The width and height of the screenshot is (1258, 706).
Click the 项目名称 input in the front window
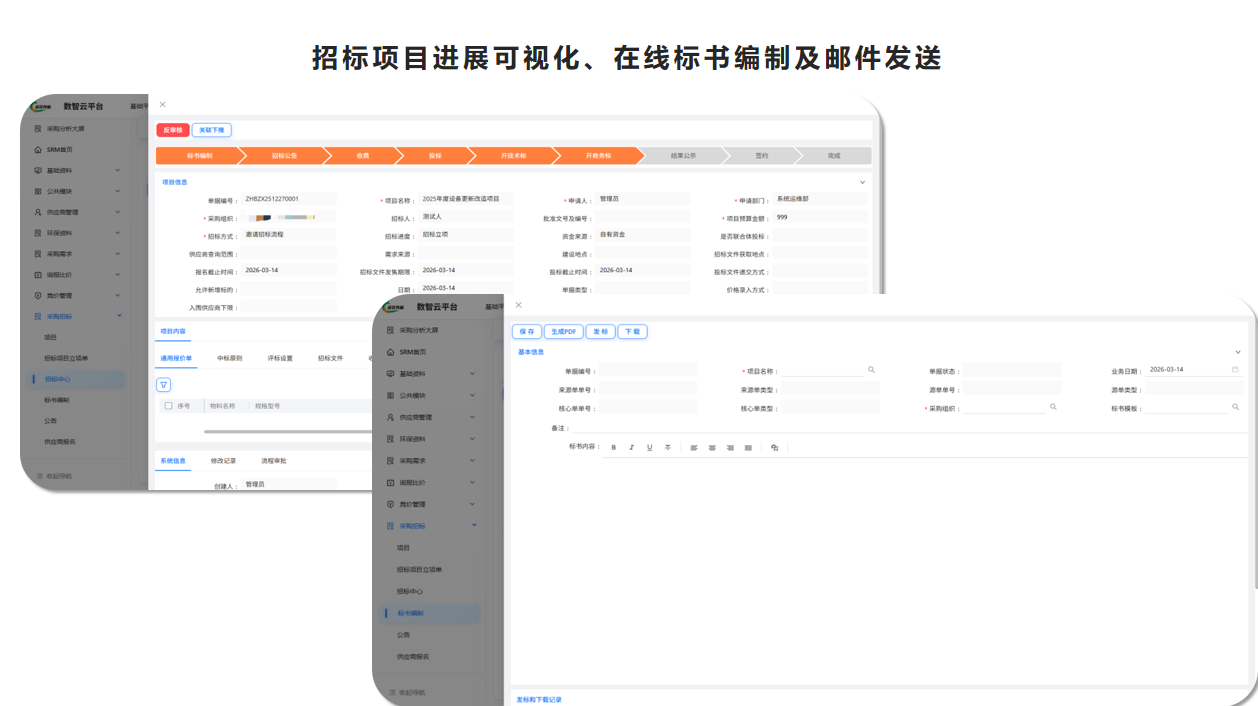click(822, 370)
